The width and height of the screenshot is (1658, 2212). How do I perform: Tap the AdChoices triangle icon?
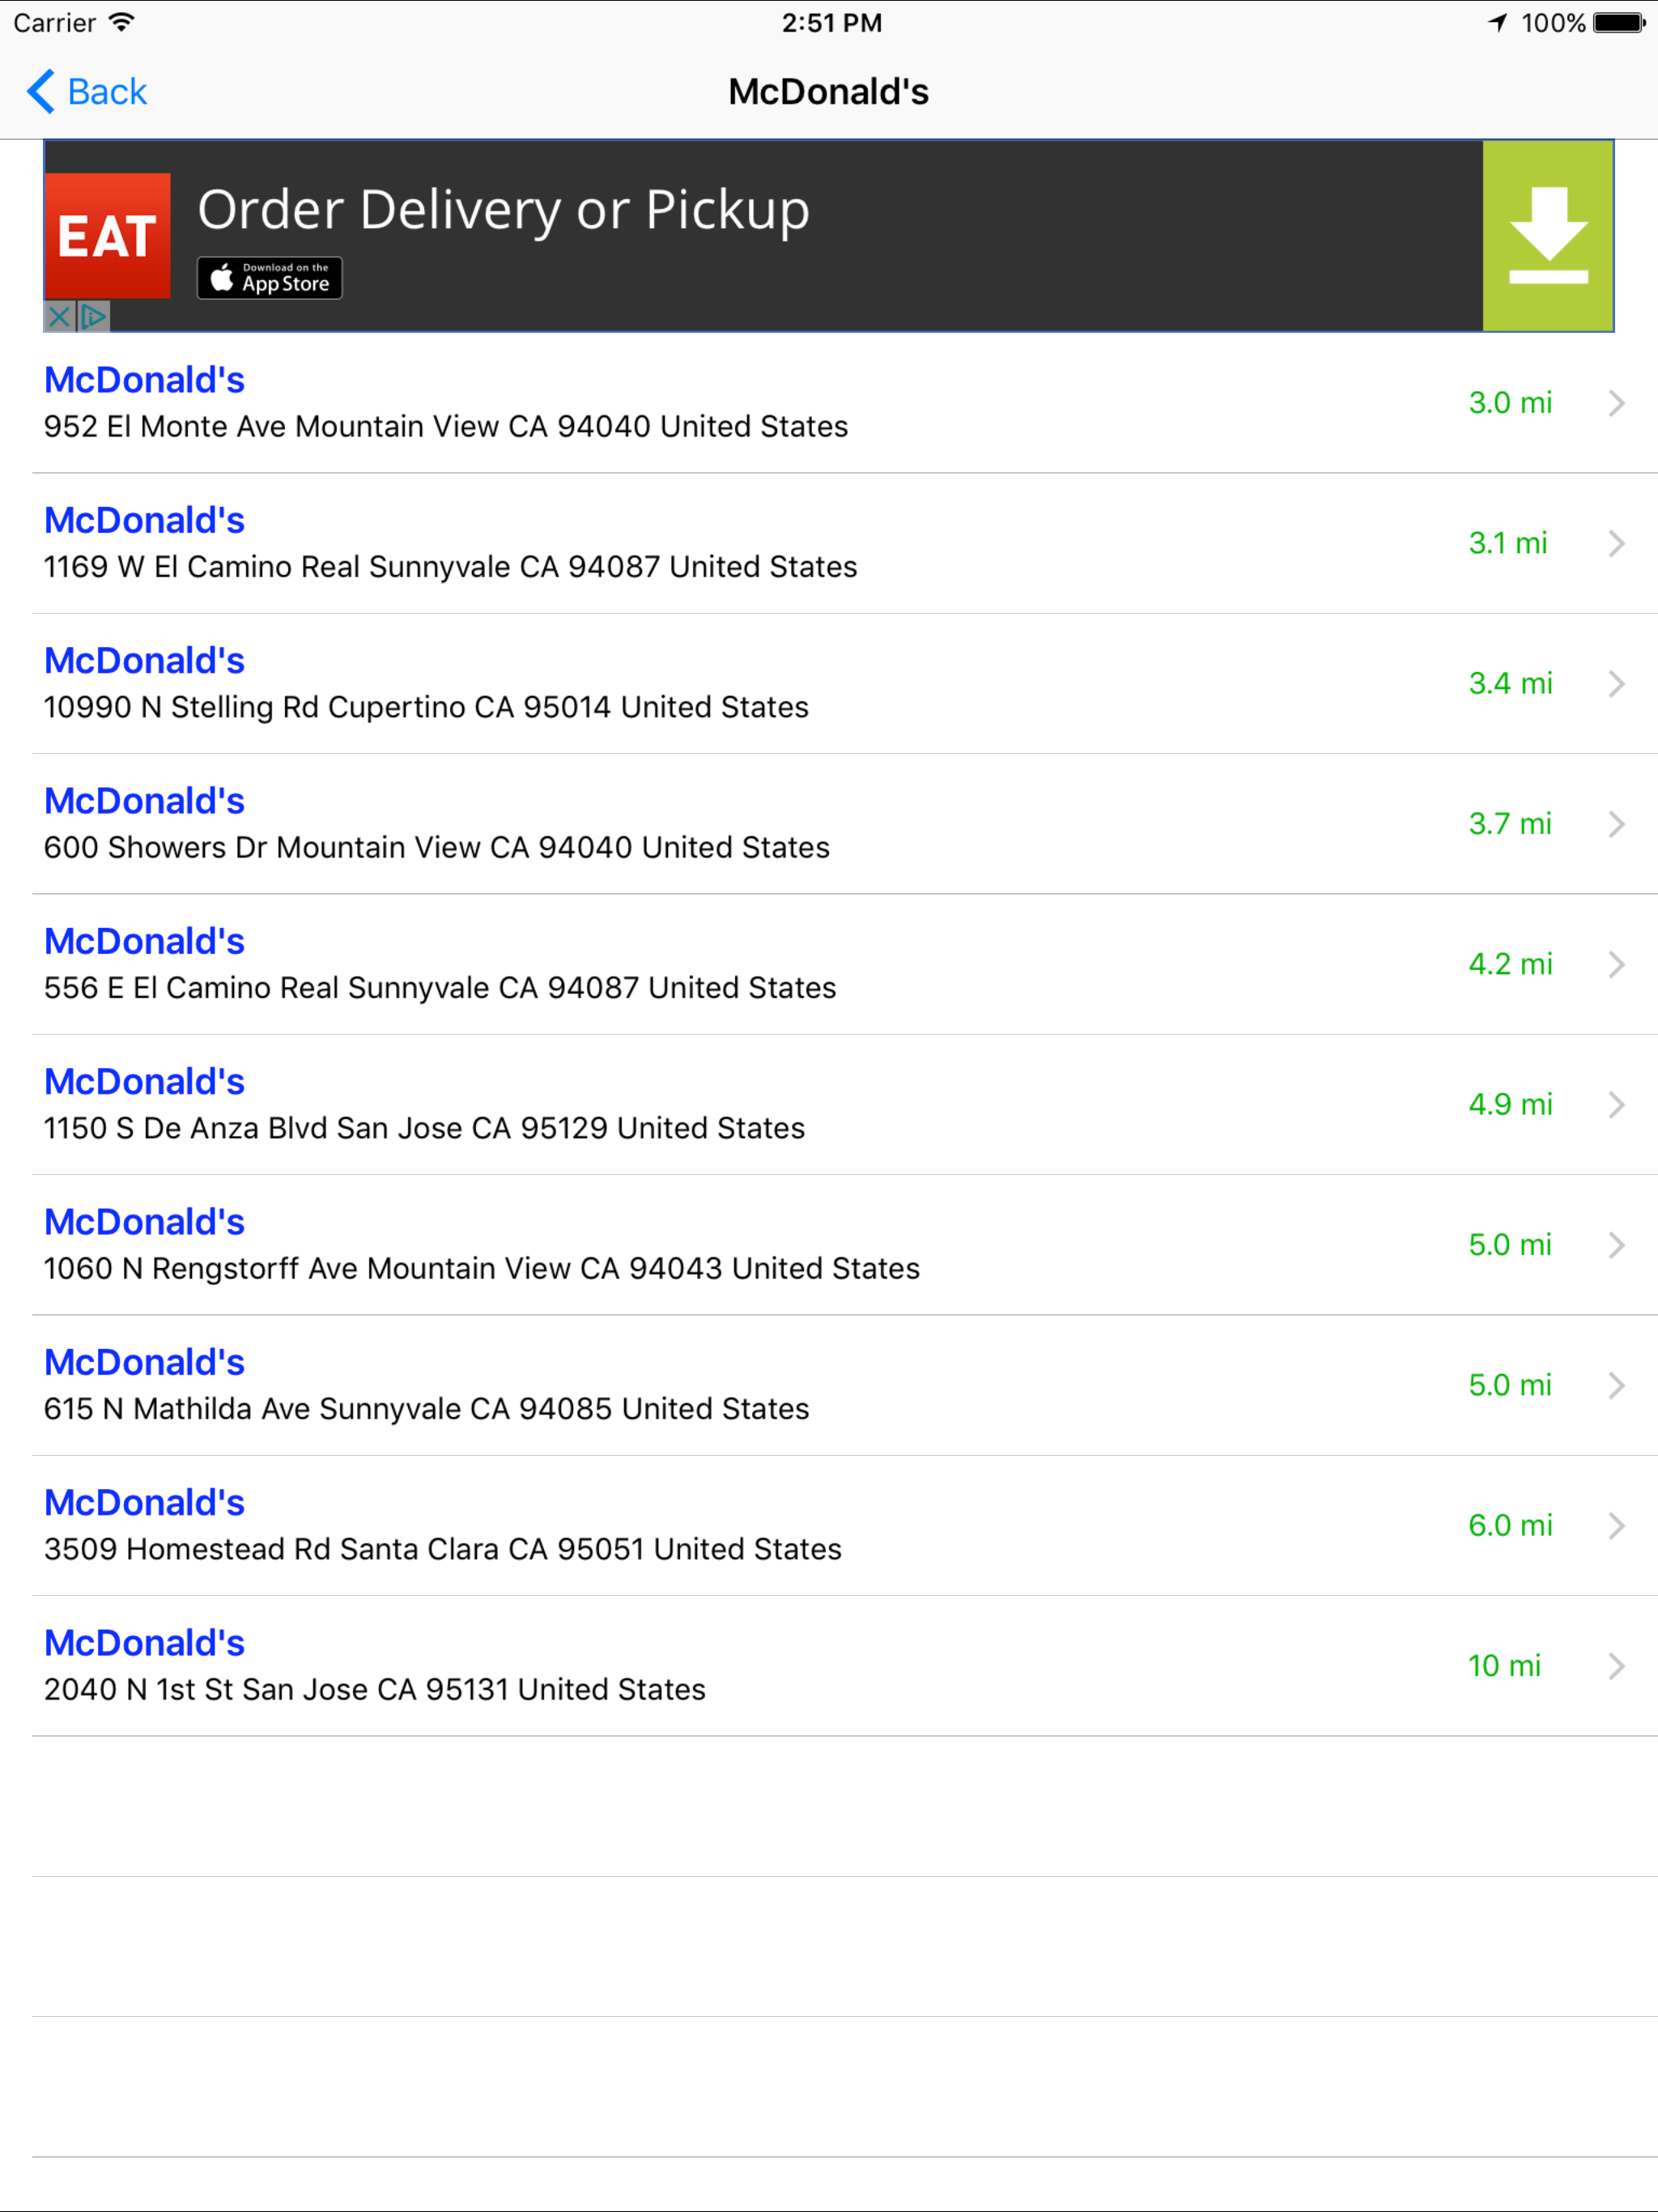pyautogui.click(x=93, y=317)
